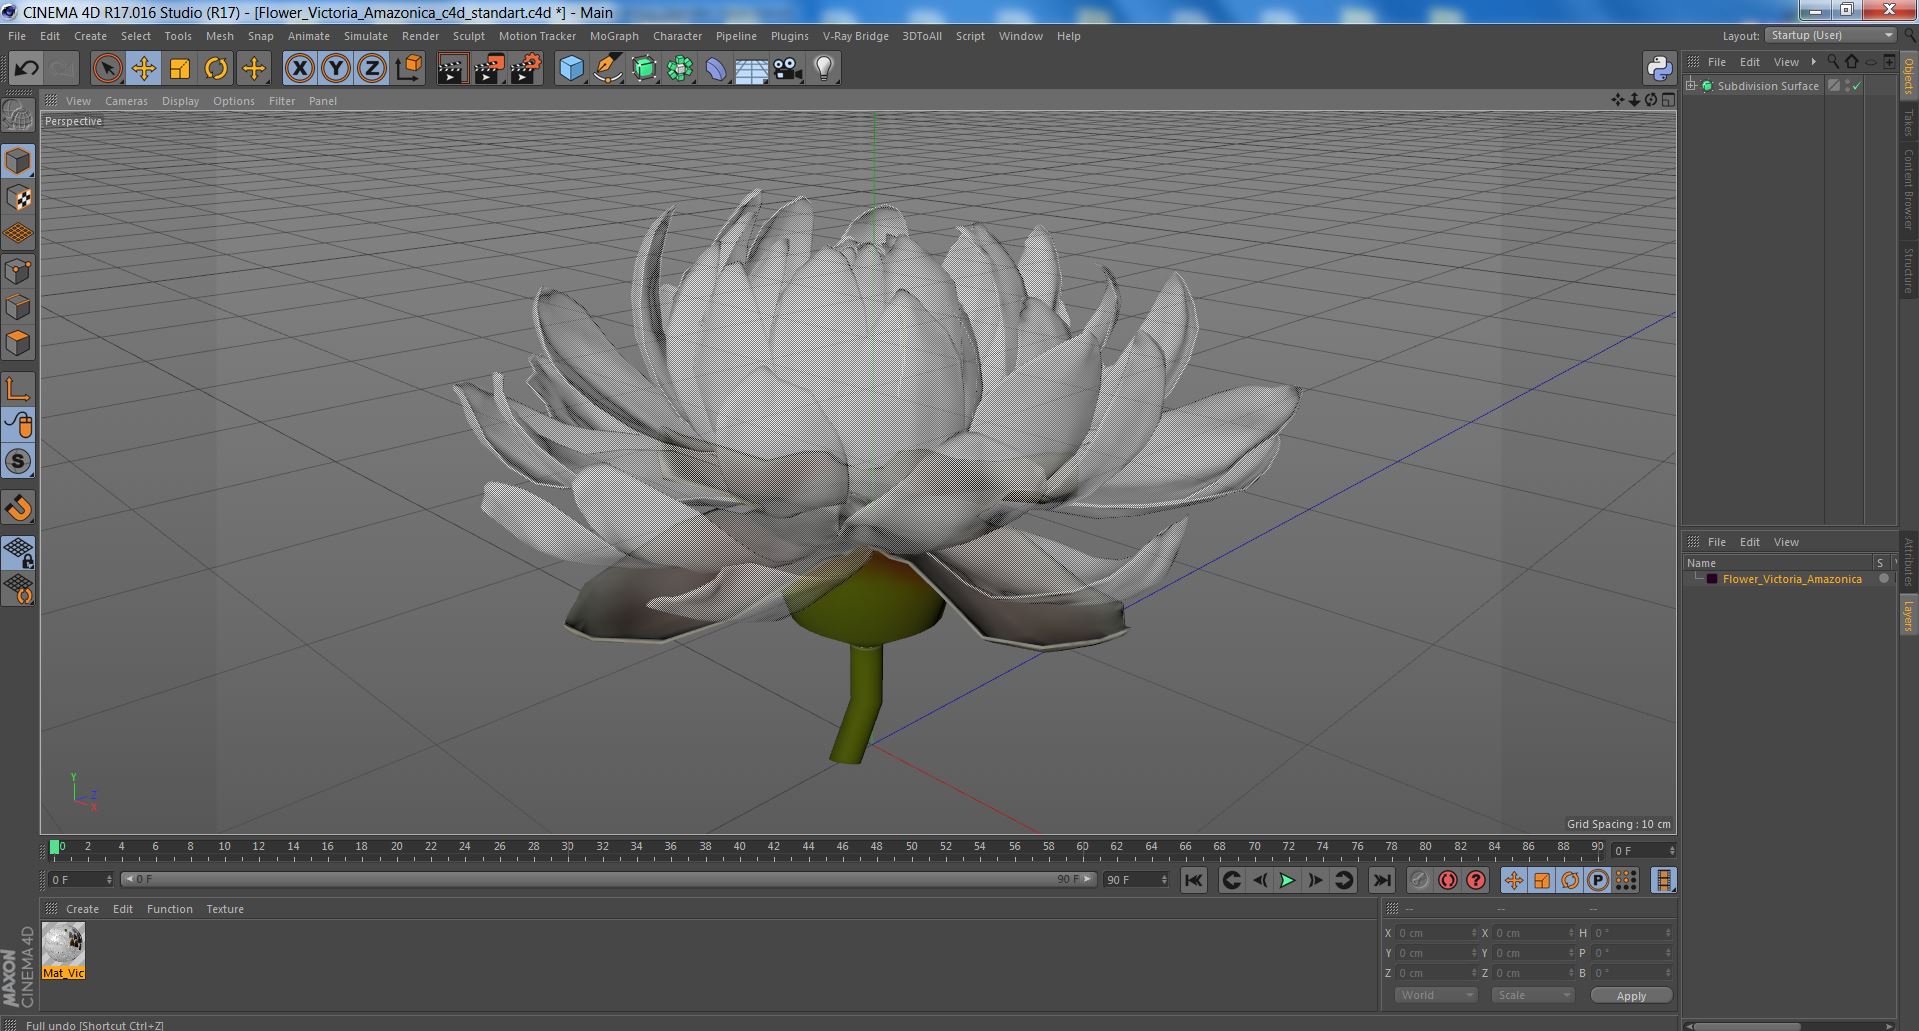Open viewport Display menu
This screenshot has height=1031, width=1919.
[180, 101]
